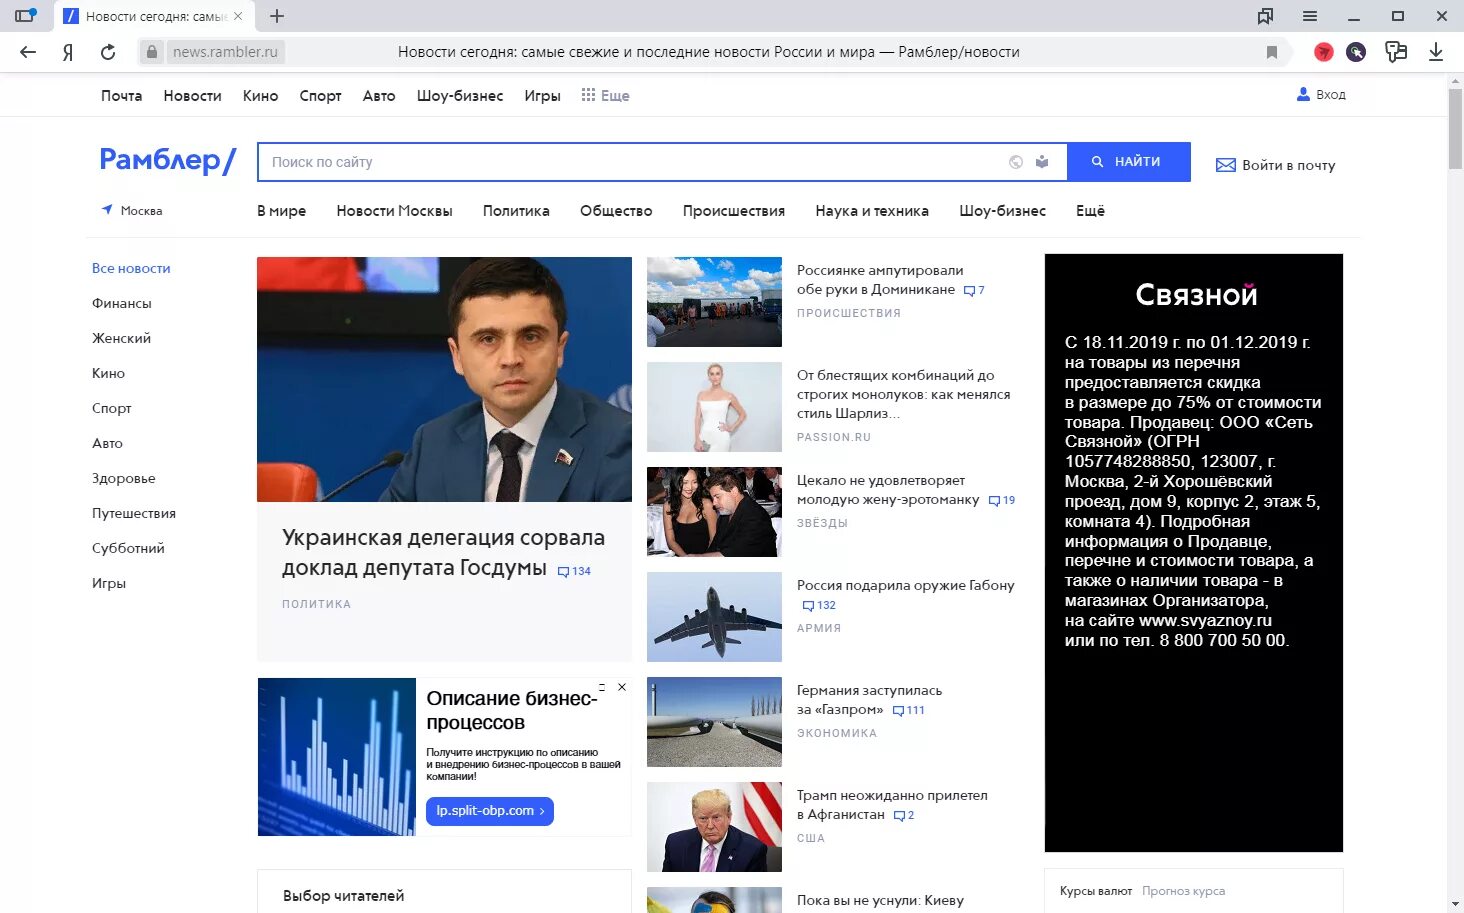Select Здоровье in the left sidebar

click(x=124, y=478)
